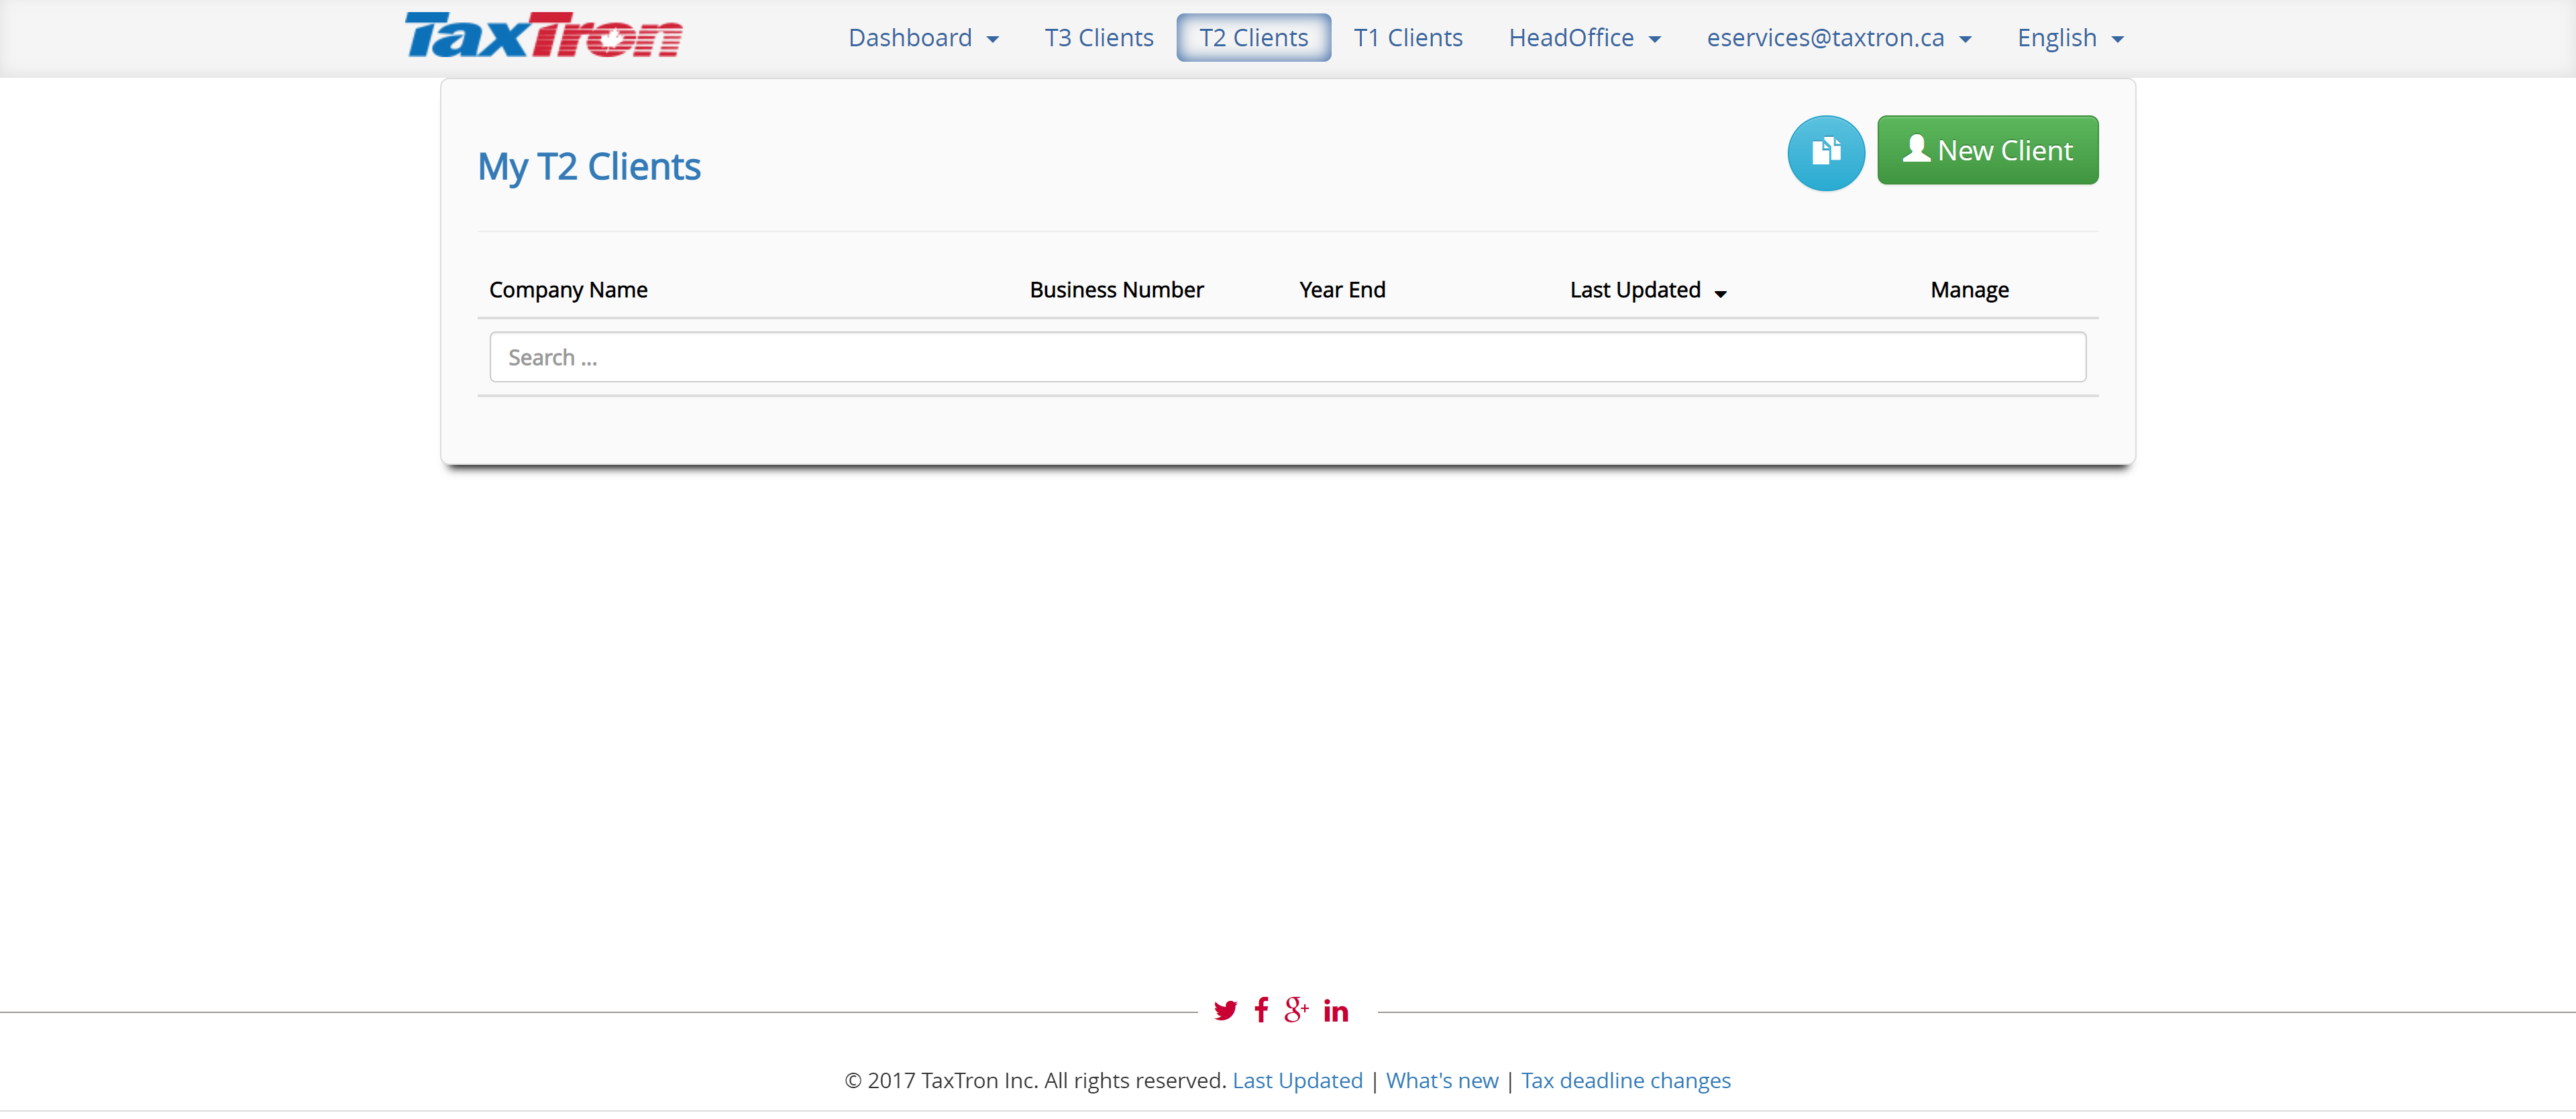Click the New Client button

click(1987, 150)
